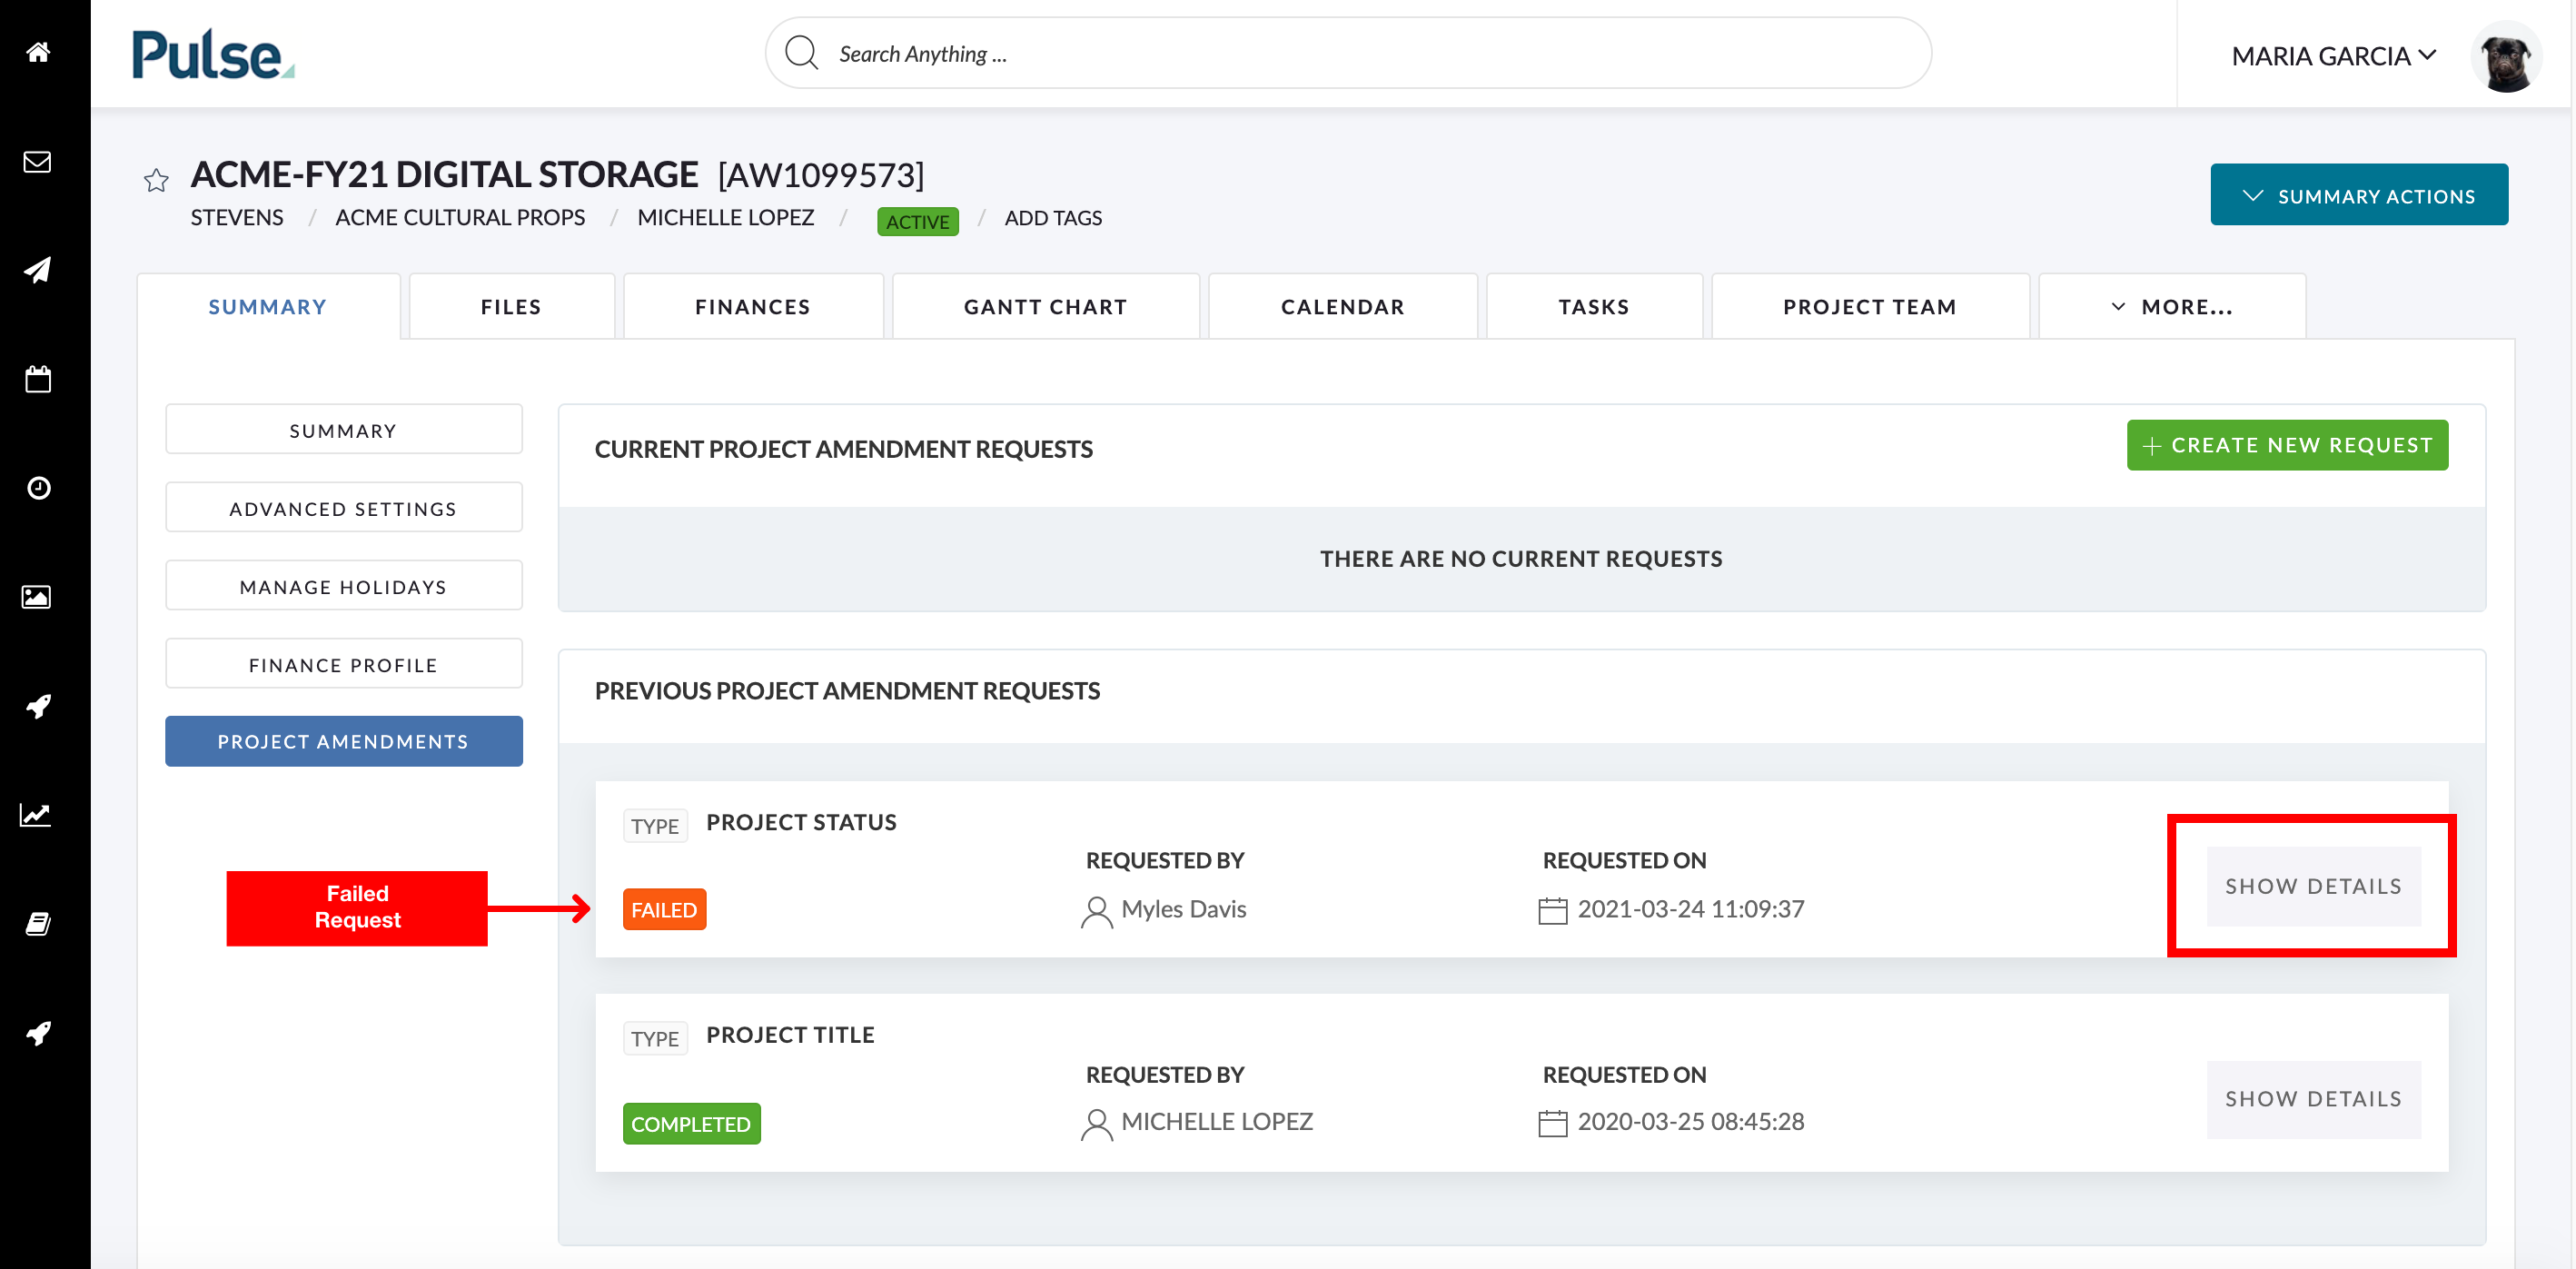This screenshot has height=1269, width=2576.
Task: Click the clock icon in sidebar
Action: 38,488
